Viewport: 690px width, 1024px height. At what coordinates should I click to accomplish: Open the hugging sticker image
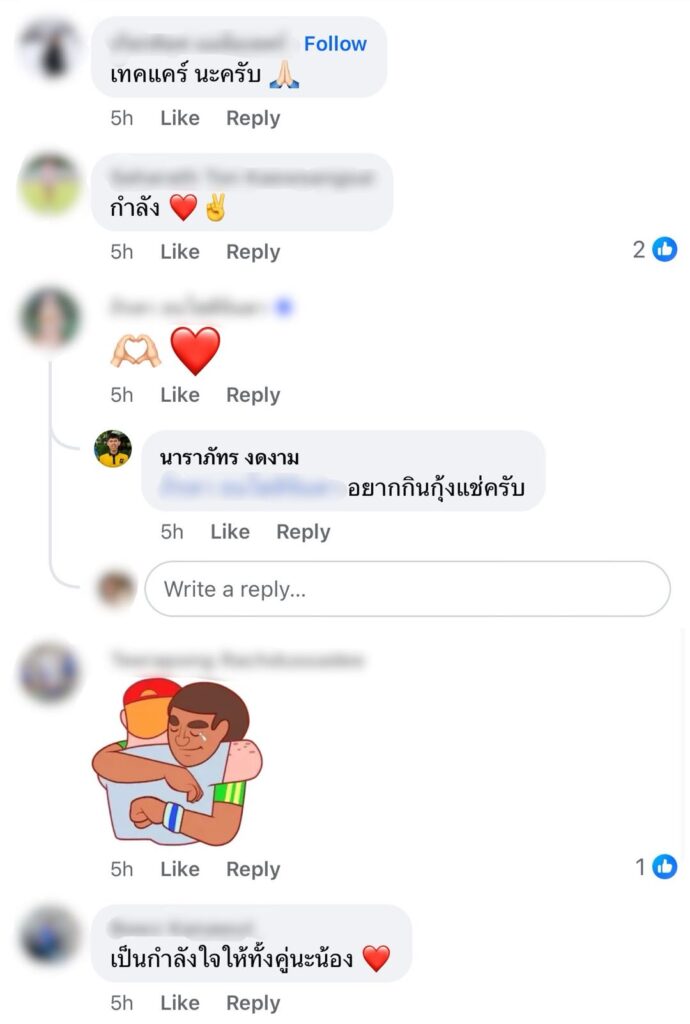click(177, 762)
